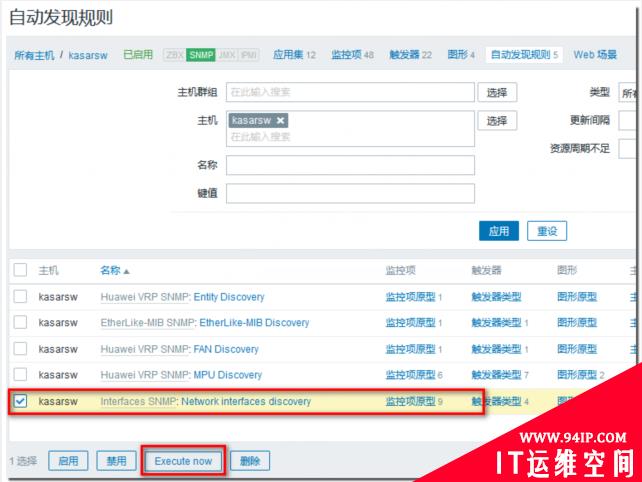Open EtherLike-MIB Discovery rule
The image size is (642, 482).
point(254,323)
